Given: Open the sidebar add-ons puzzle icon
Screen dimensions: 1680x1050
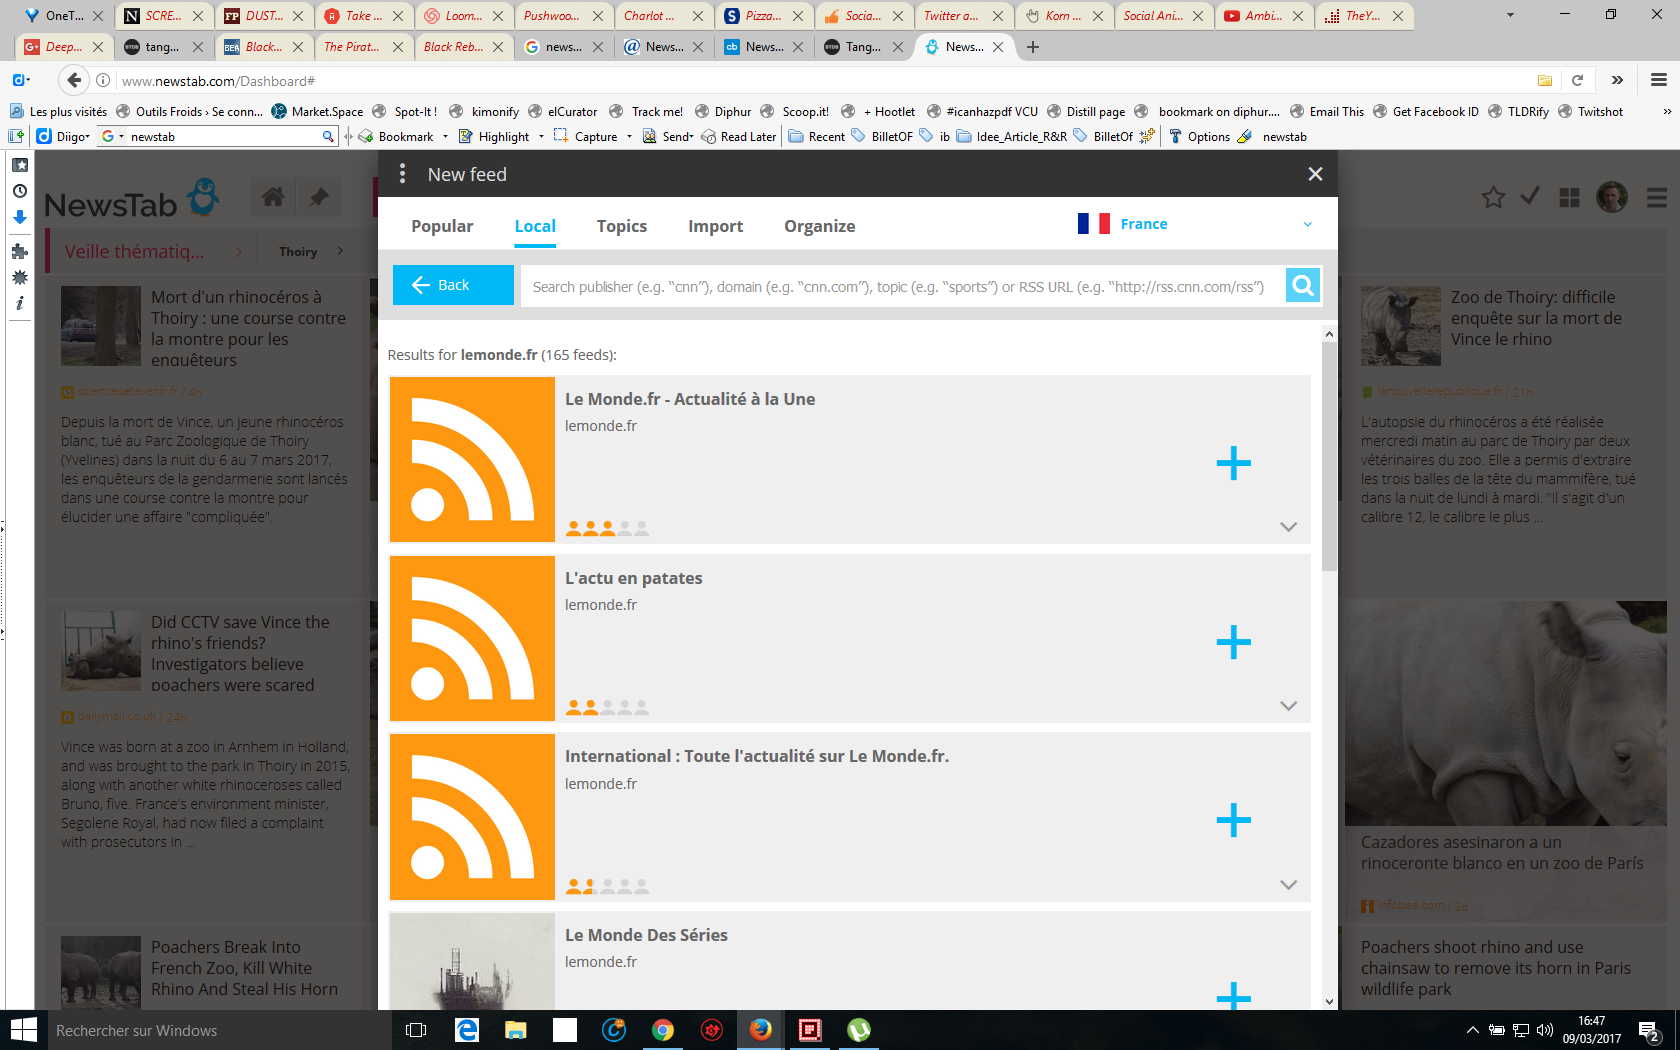Looking at the screenshot, I should 19,251.
